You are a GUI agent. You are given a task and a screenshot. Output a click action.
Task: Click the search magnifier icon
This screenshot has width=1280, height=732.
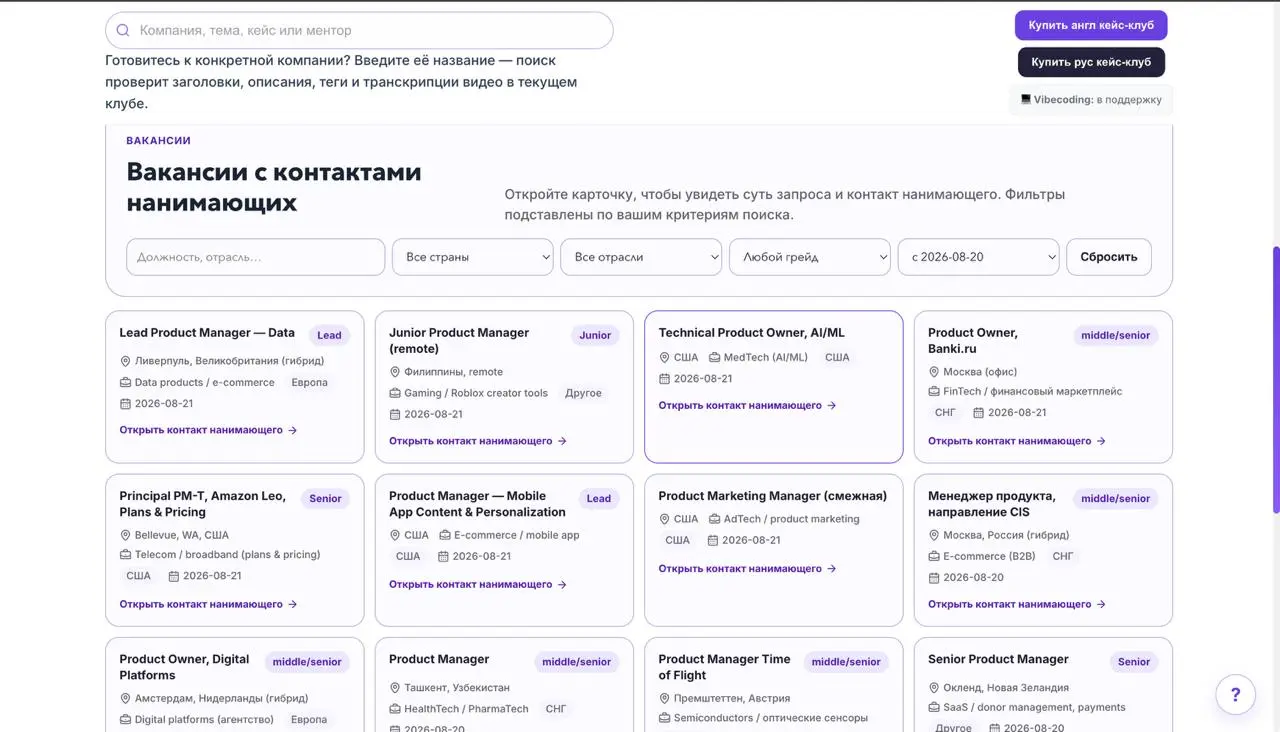pyautogui.click(x=123, y=30)
